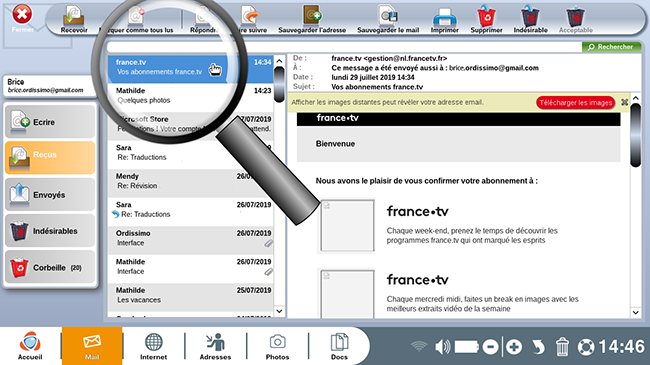
Task: Click attachment paperclip on Mathilde Interface email
Action: tap(269, 272)
